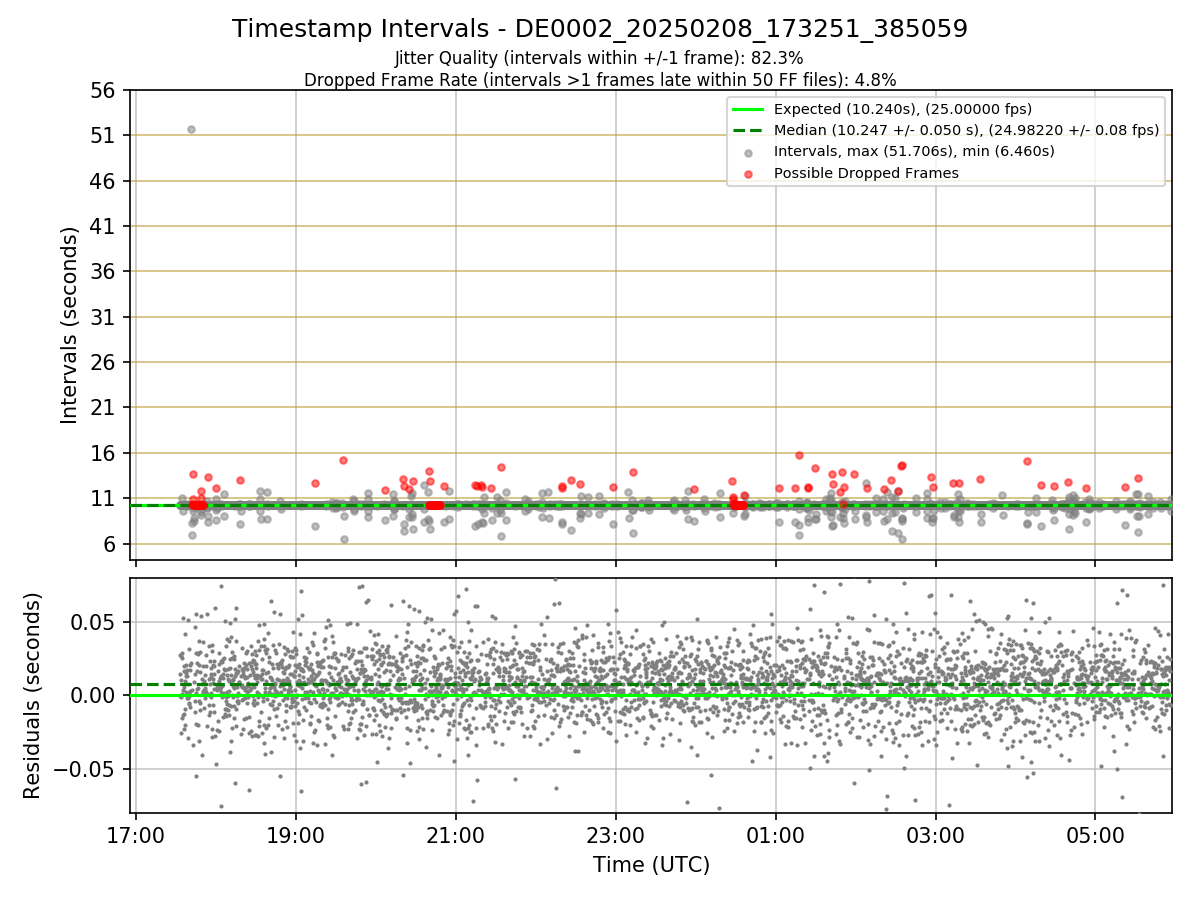Click the '01:00' x-axis tick label

pyautogui.click(x=775, y=834)
